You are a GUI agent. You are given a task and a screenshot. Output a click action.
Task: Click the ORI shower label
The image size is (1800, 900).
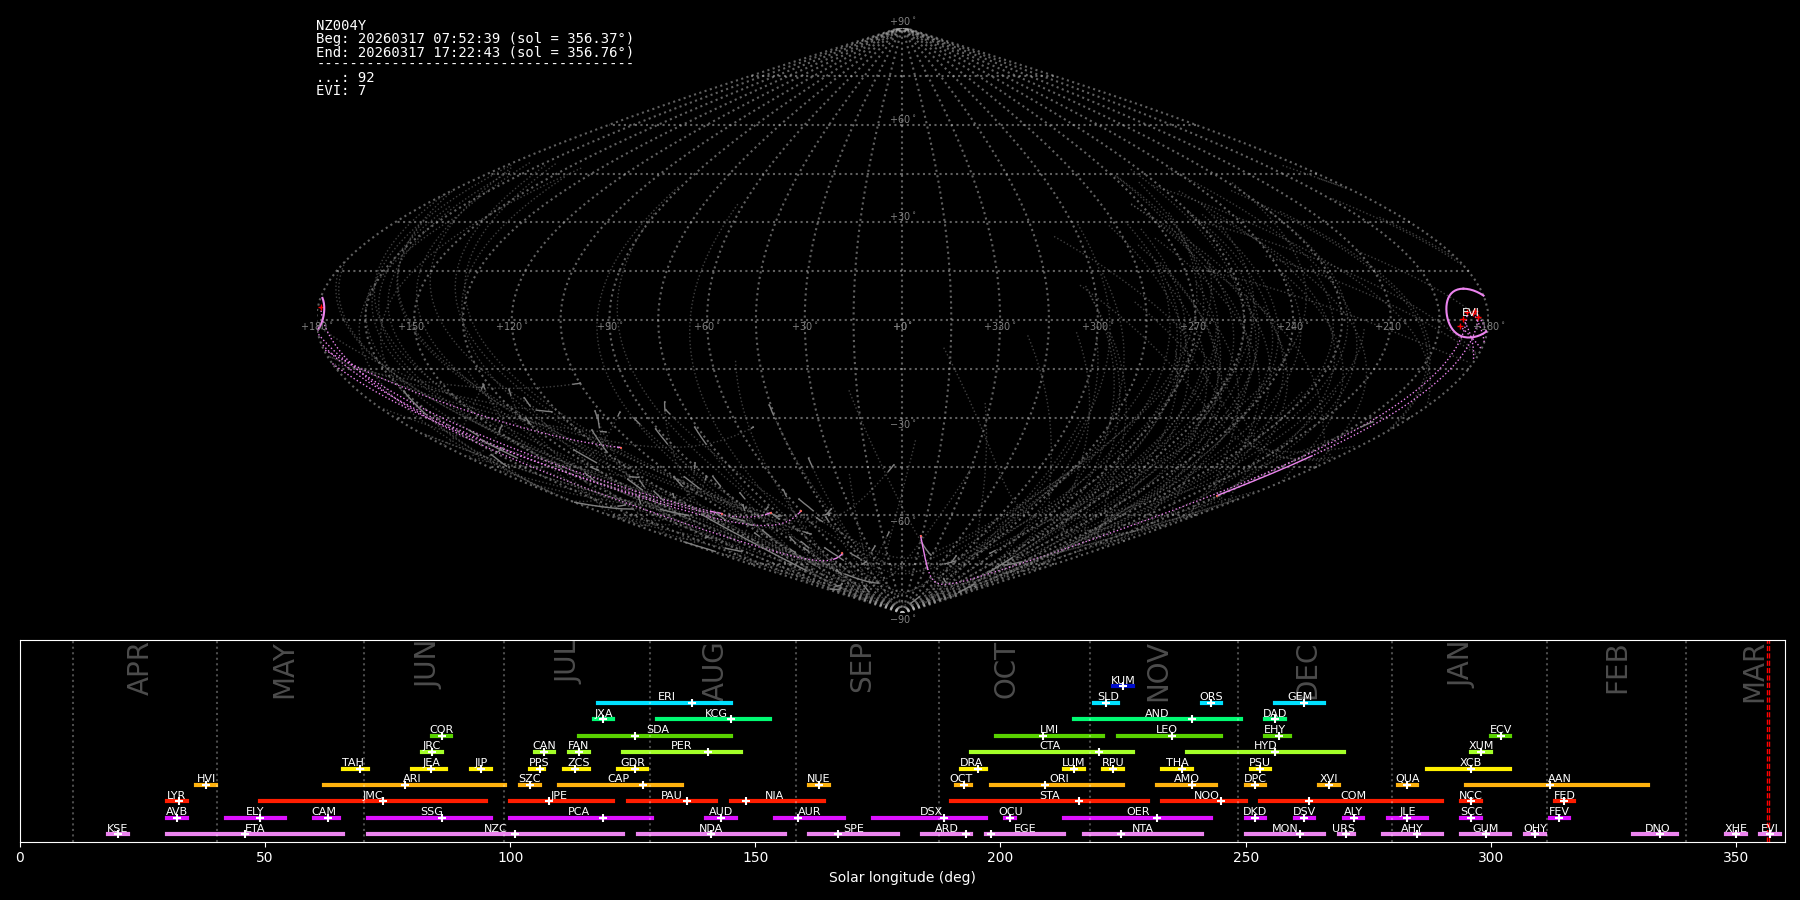1059,779
